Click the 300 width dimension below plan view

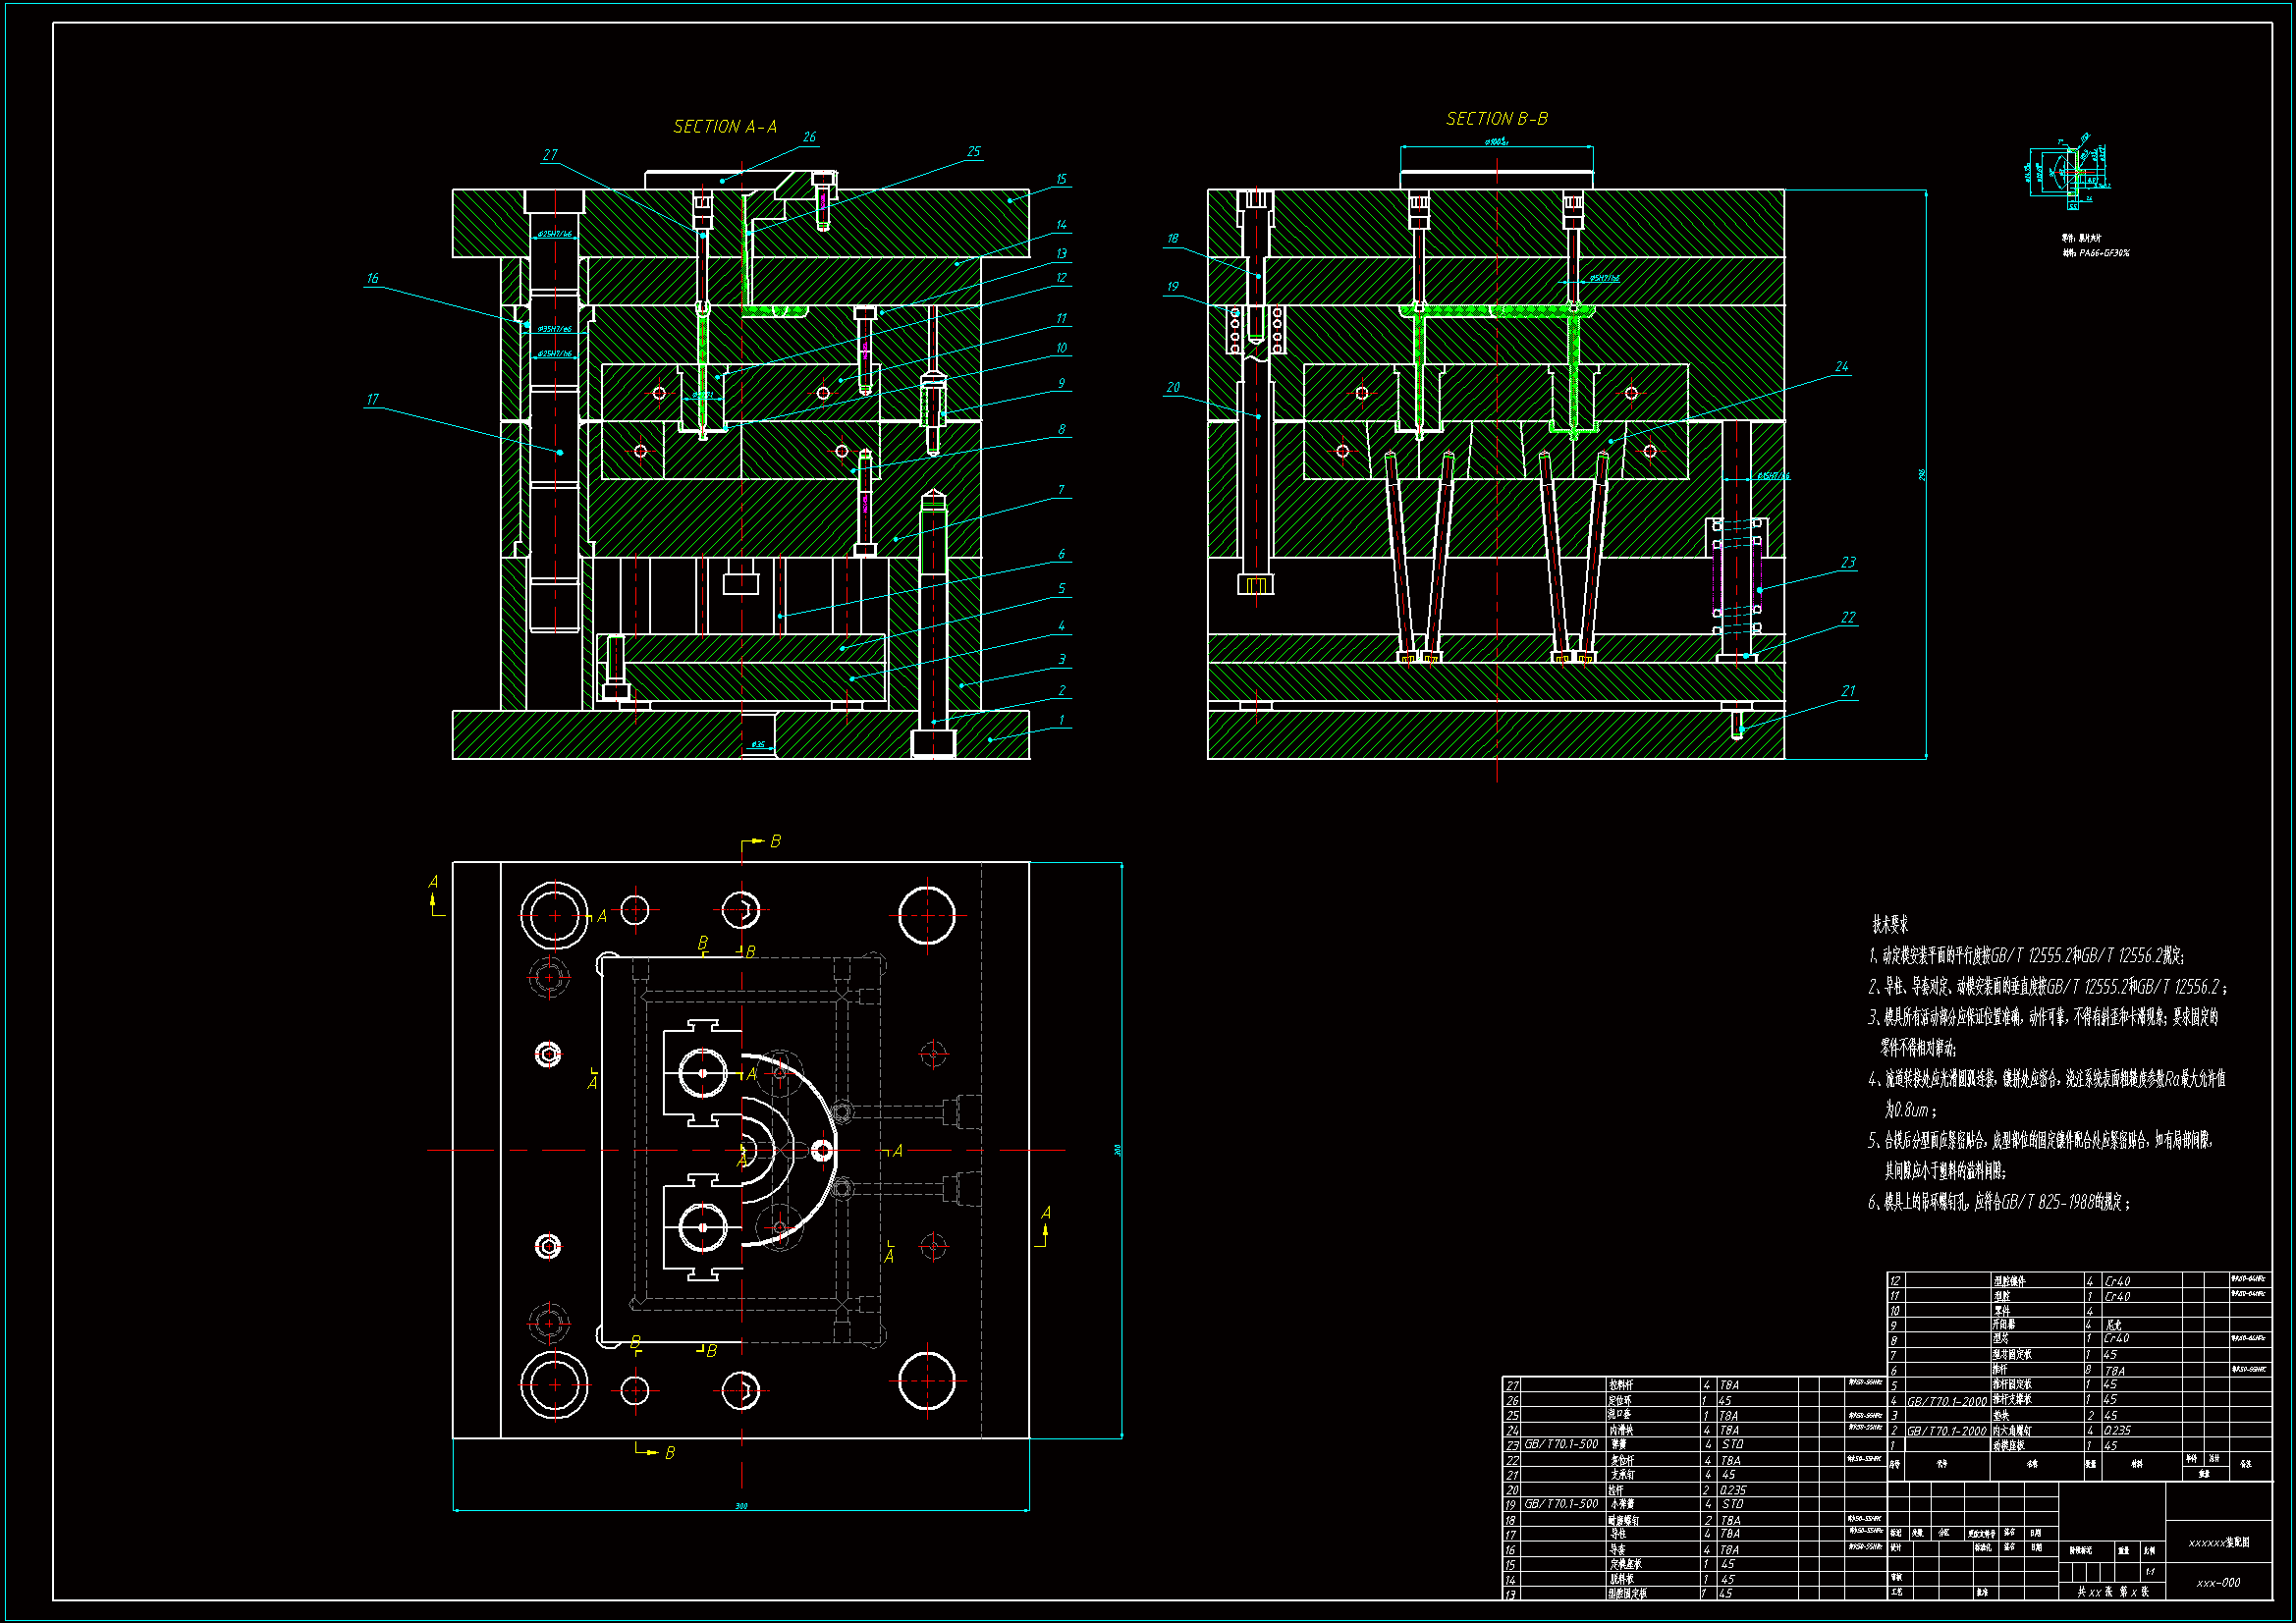tap(741, 1506)
